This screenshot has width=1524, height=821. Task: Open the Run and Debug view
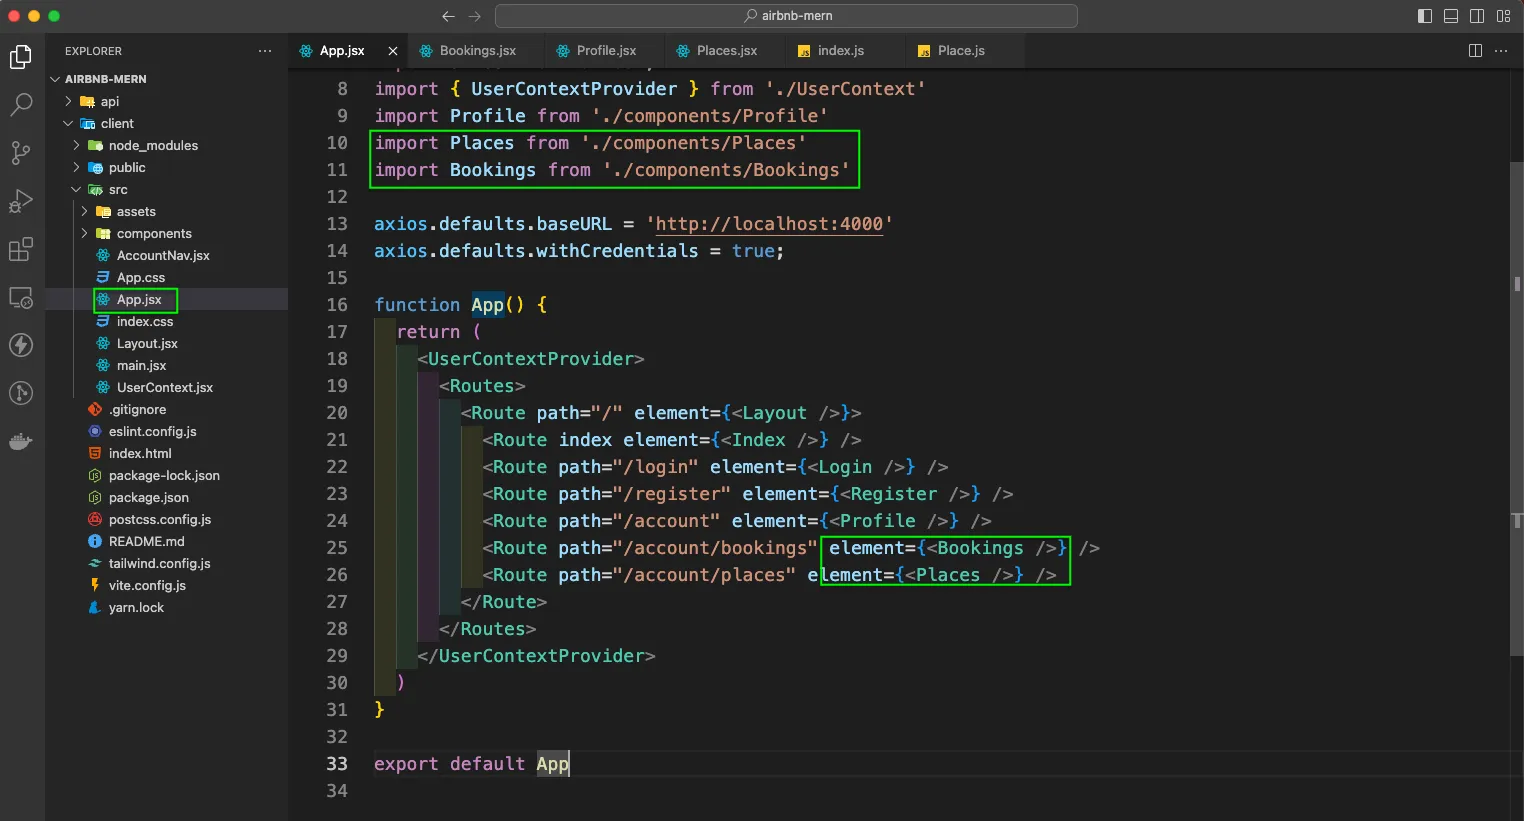21,200
